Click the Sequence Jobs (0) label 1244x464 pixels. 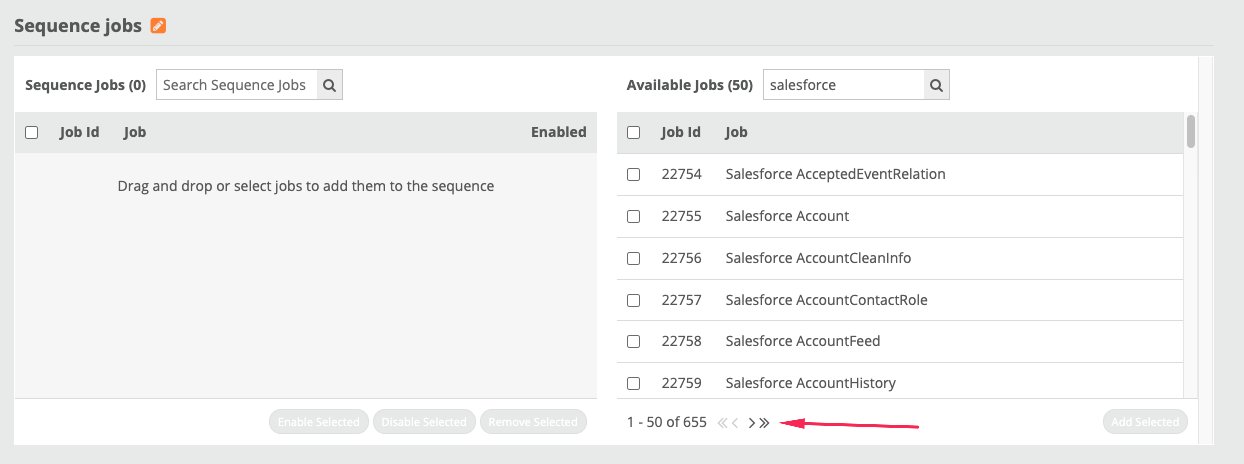pos(86,85)
